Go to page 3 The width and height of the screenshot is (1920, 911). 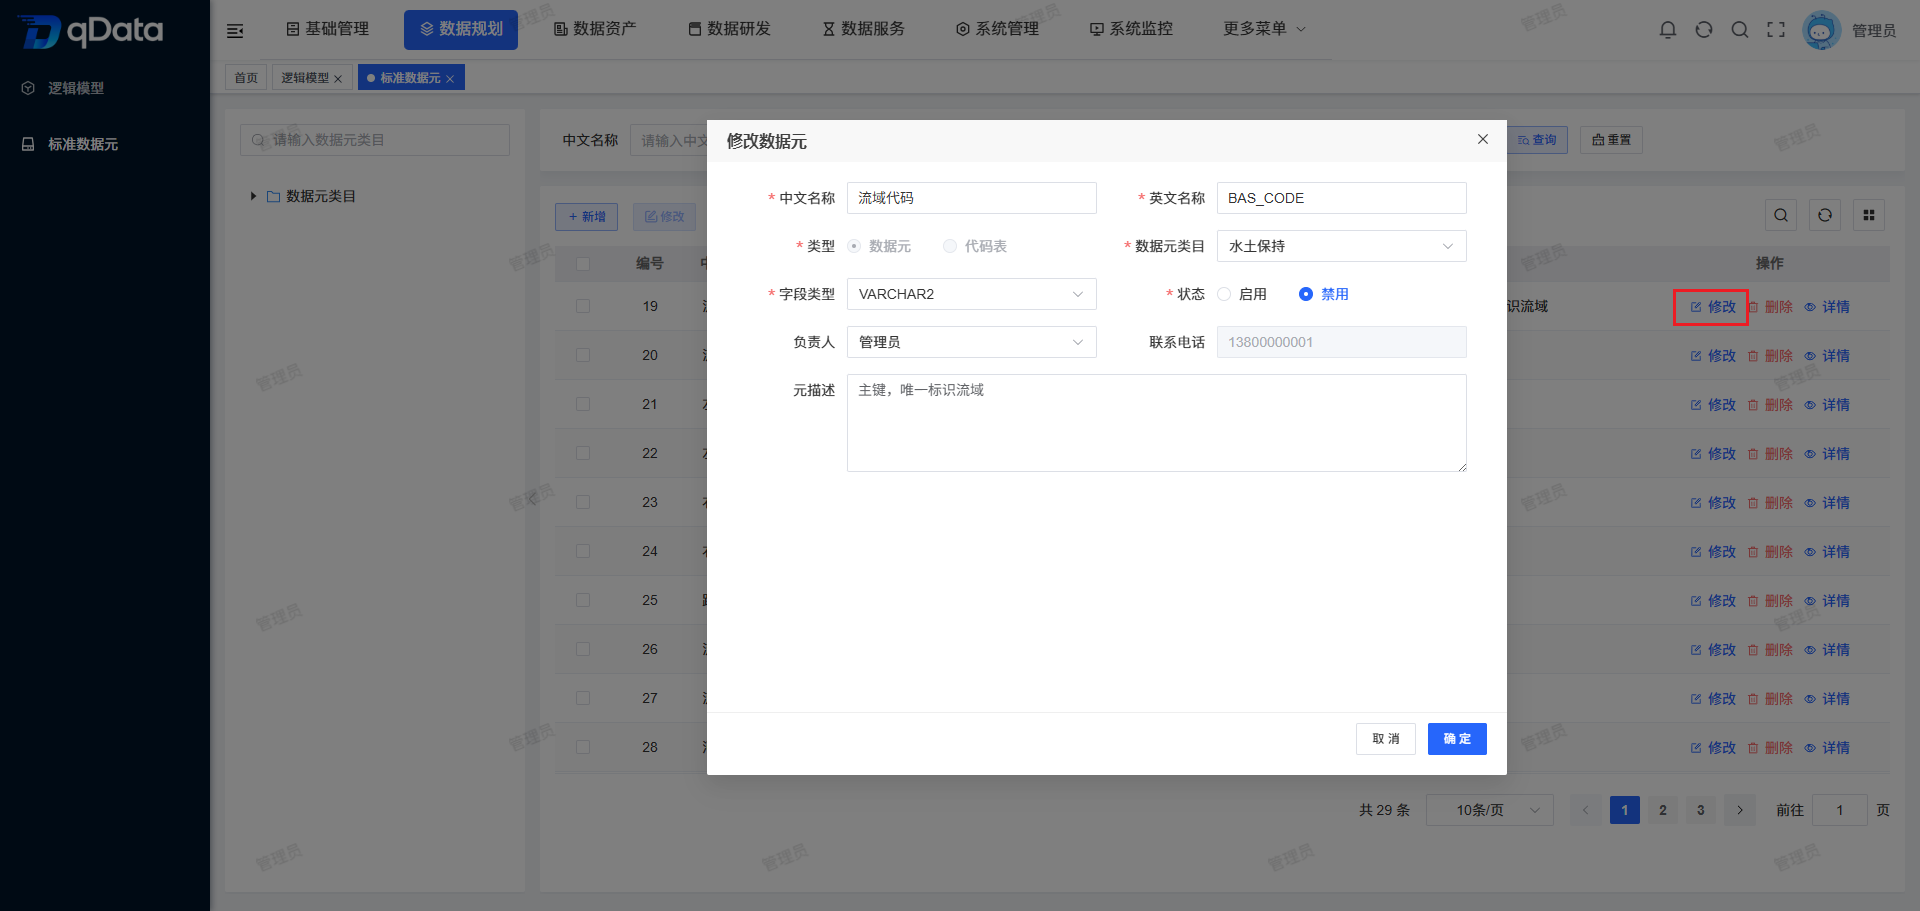(1701, 810)
